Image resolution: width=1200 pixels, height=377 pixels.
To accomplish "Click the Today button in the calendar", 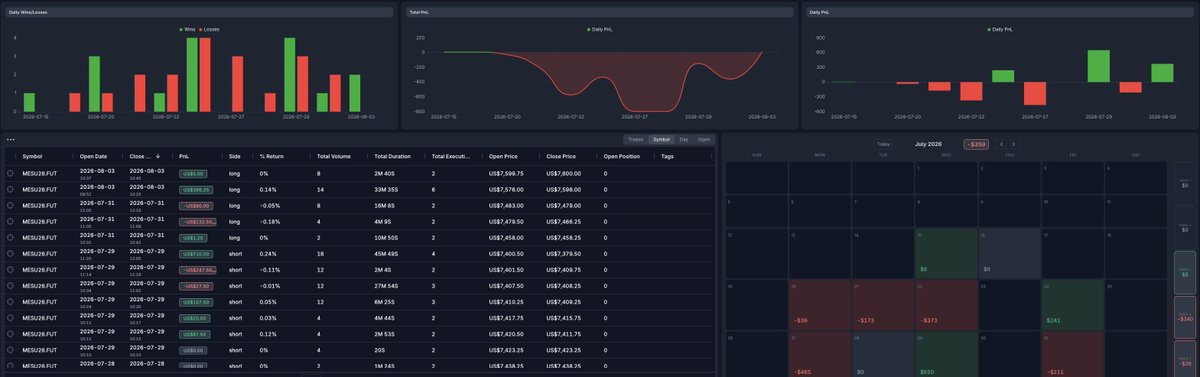I will click(884, 144).
